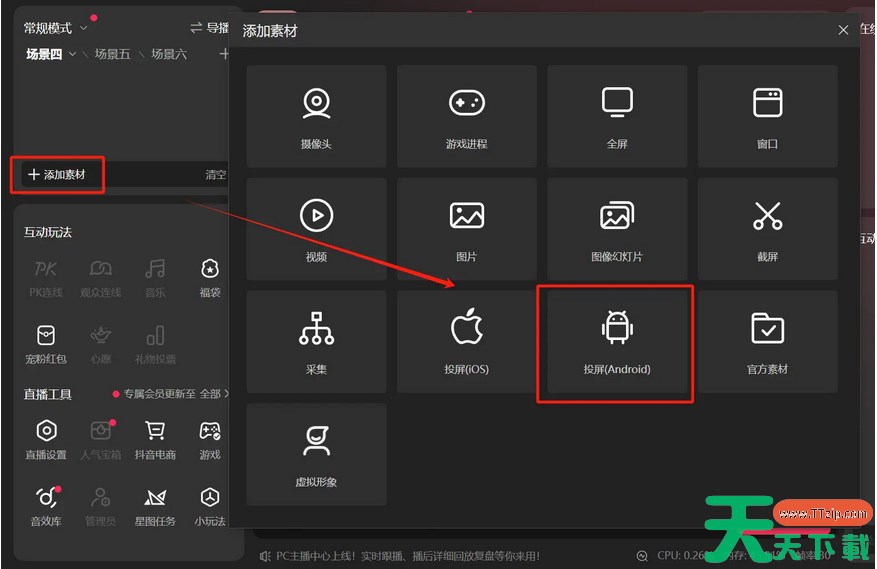Switch to the 场景五 scene tab

tap(112, 54)
